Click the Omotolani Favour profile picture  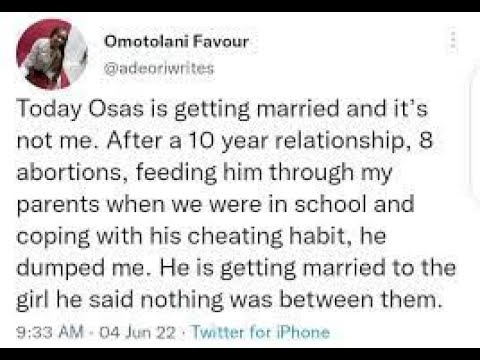pos(52,54)
